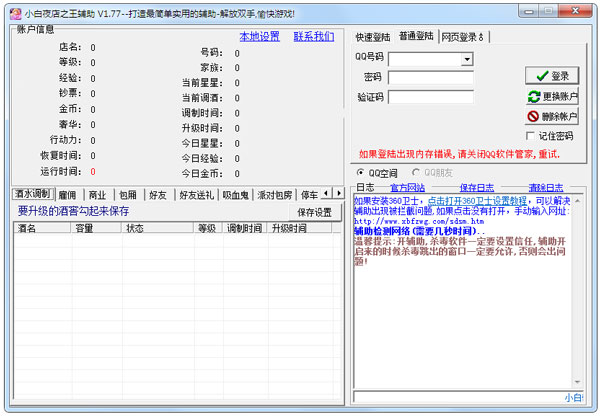This screenshot has width=600, height=418.
Task: Focus the 密码 input field
Action: [x=431, y=78]
